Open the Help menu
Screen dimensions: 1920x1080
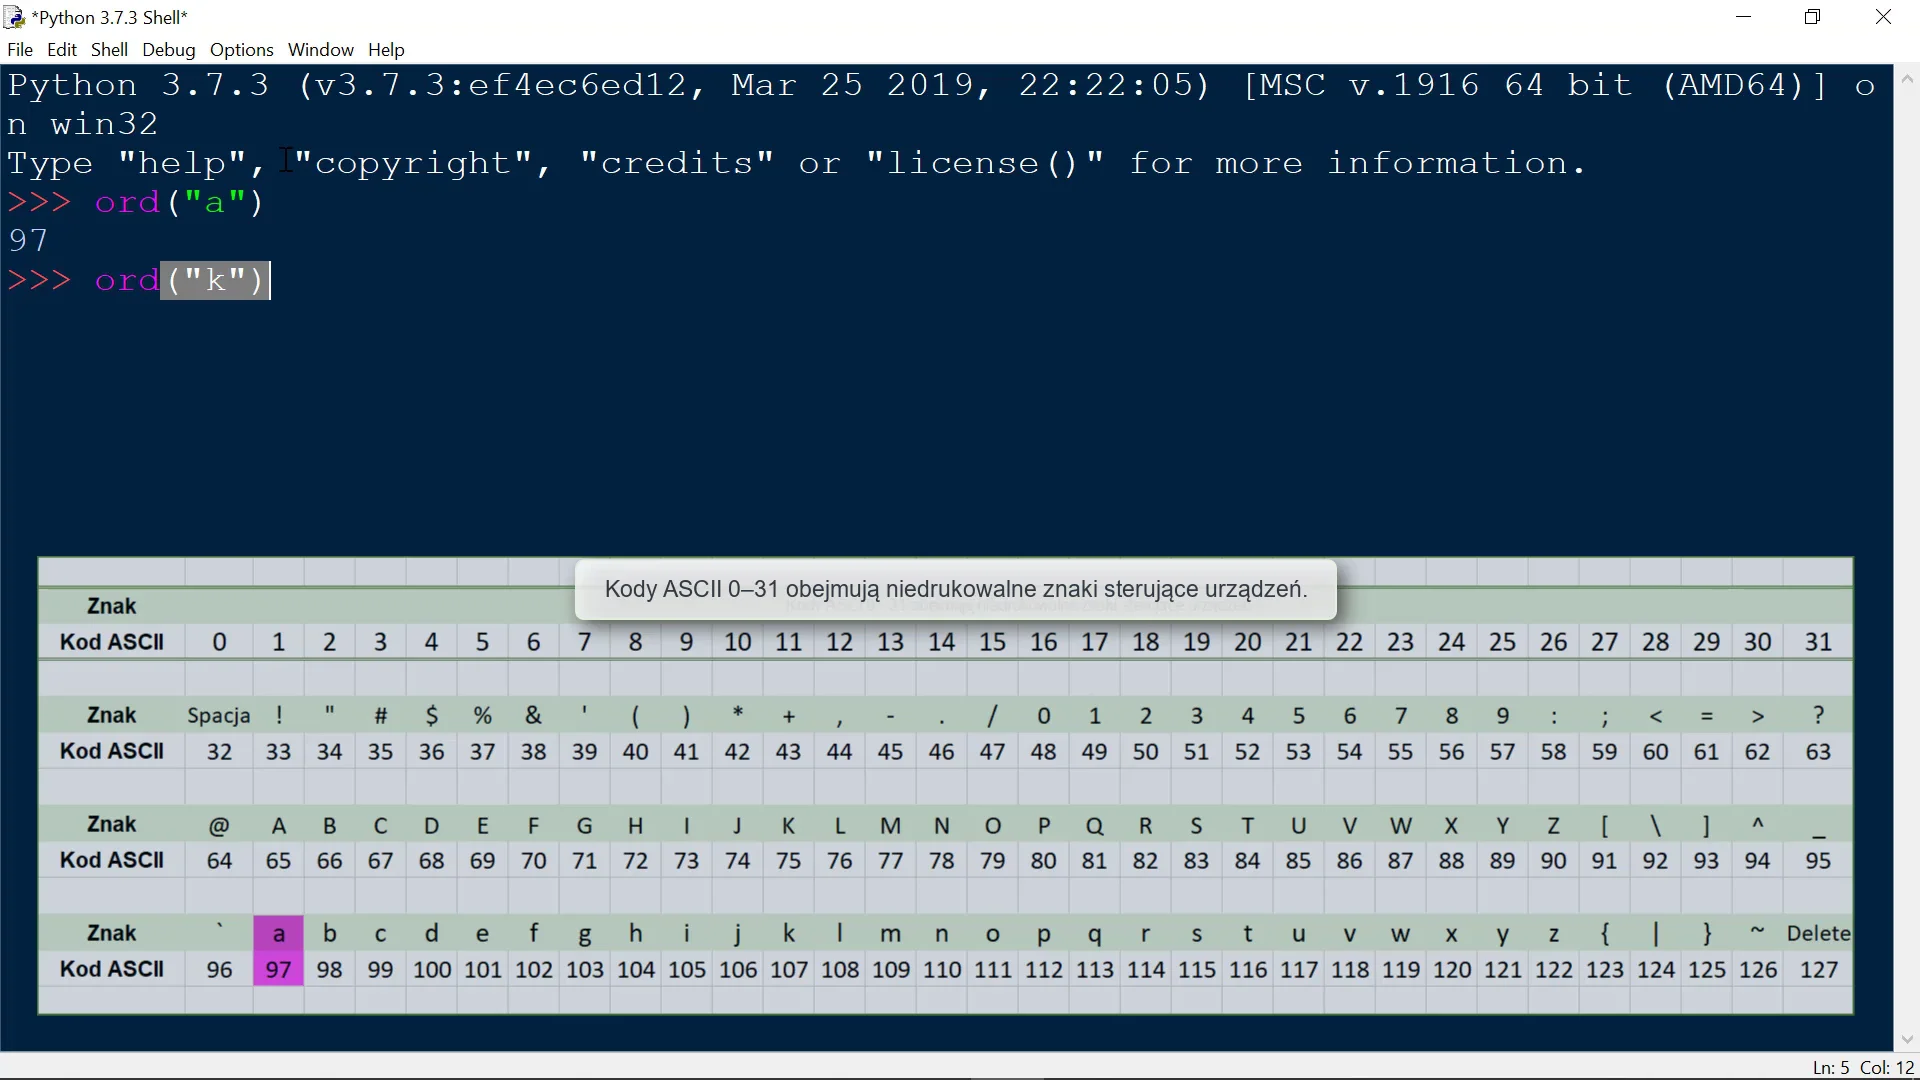pos(386,50)
